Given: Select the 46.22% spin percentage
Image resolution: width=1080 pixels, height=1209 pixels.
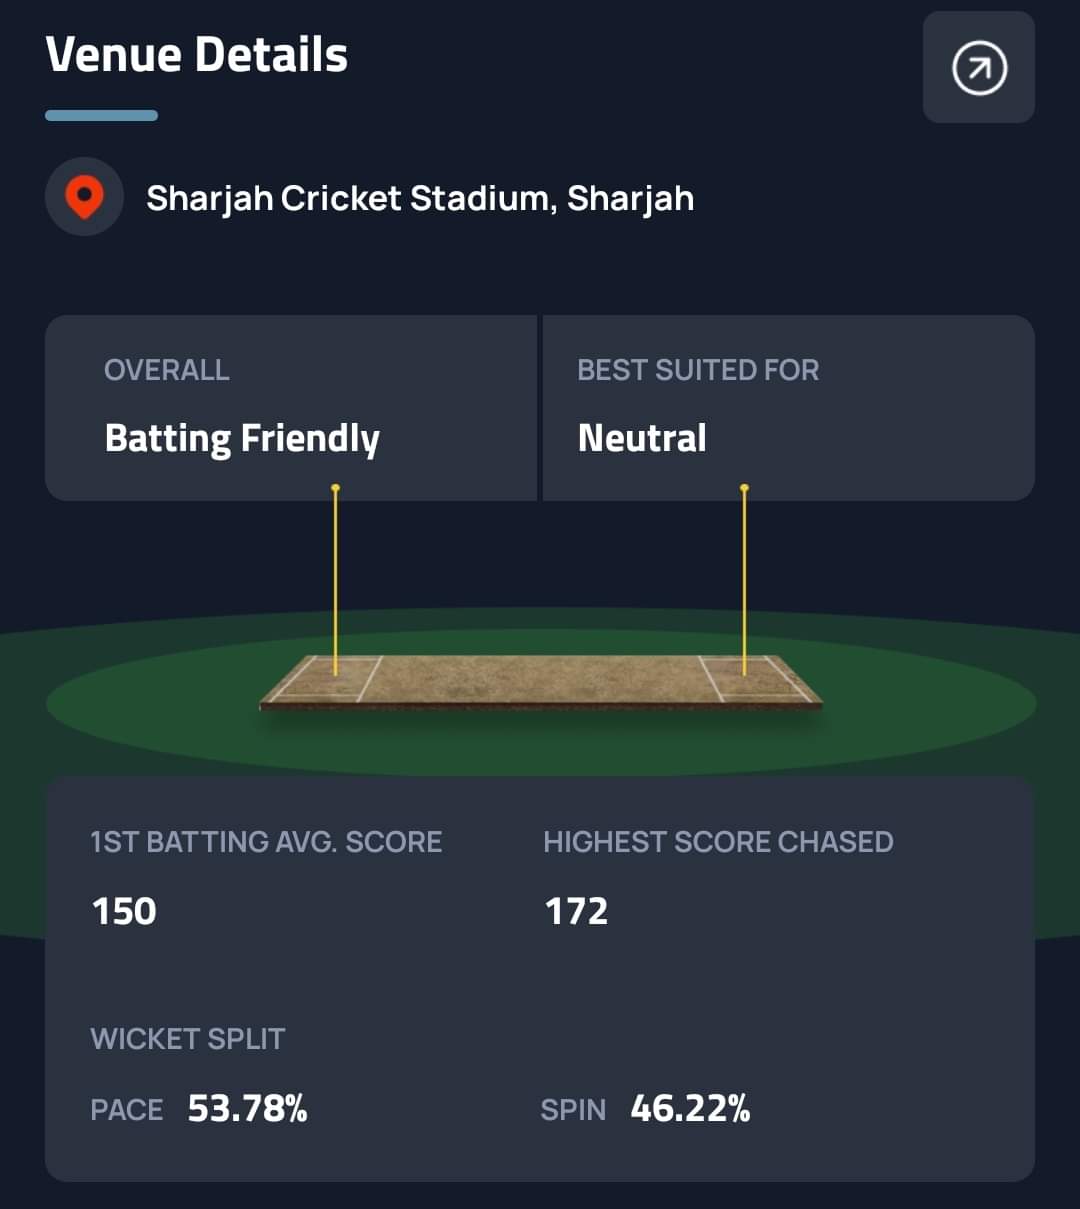Looking at the screenshot, I should coord(690,1108).
